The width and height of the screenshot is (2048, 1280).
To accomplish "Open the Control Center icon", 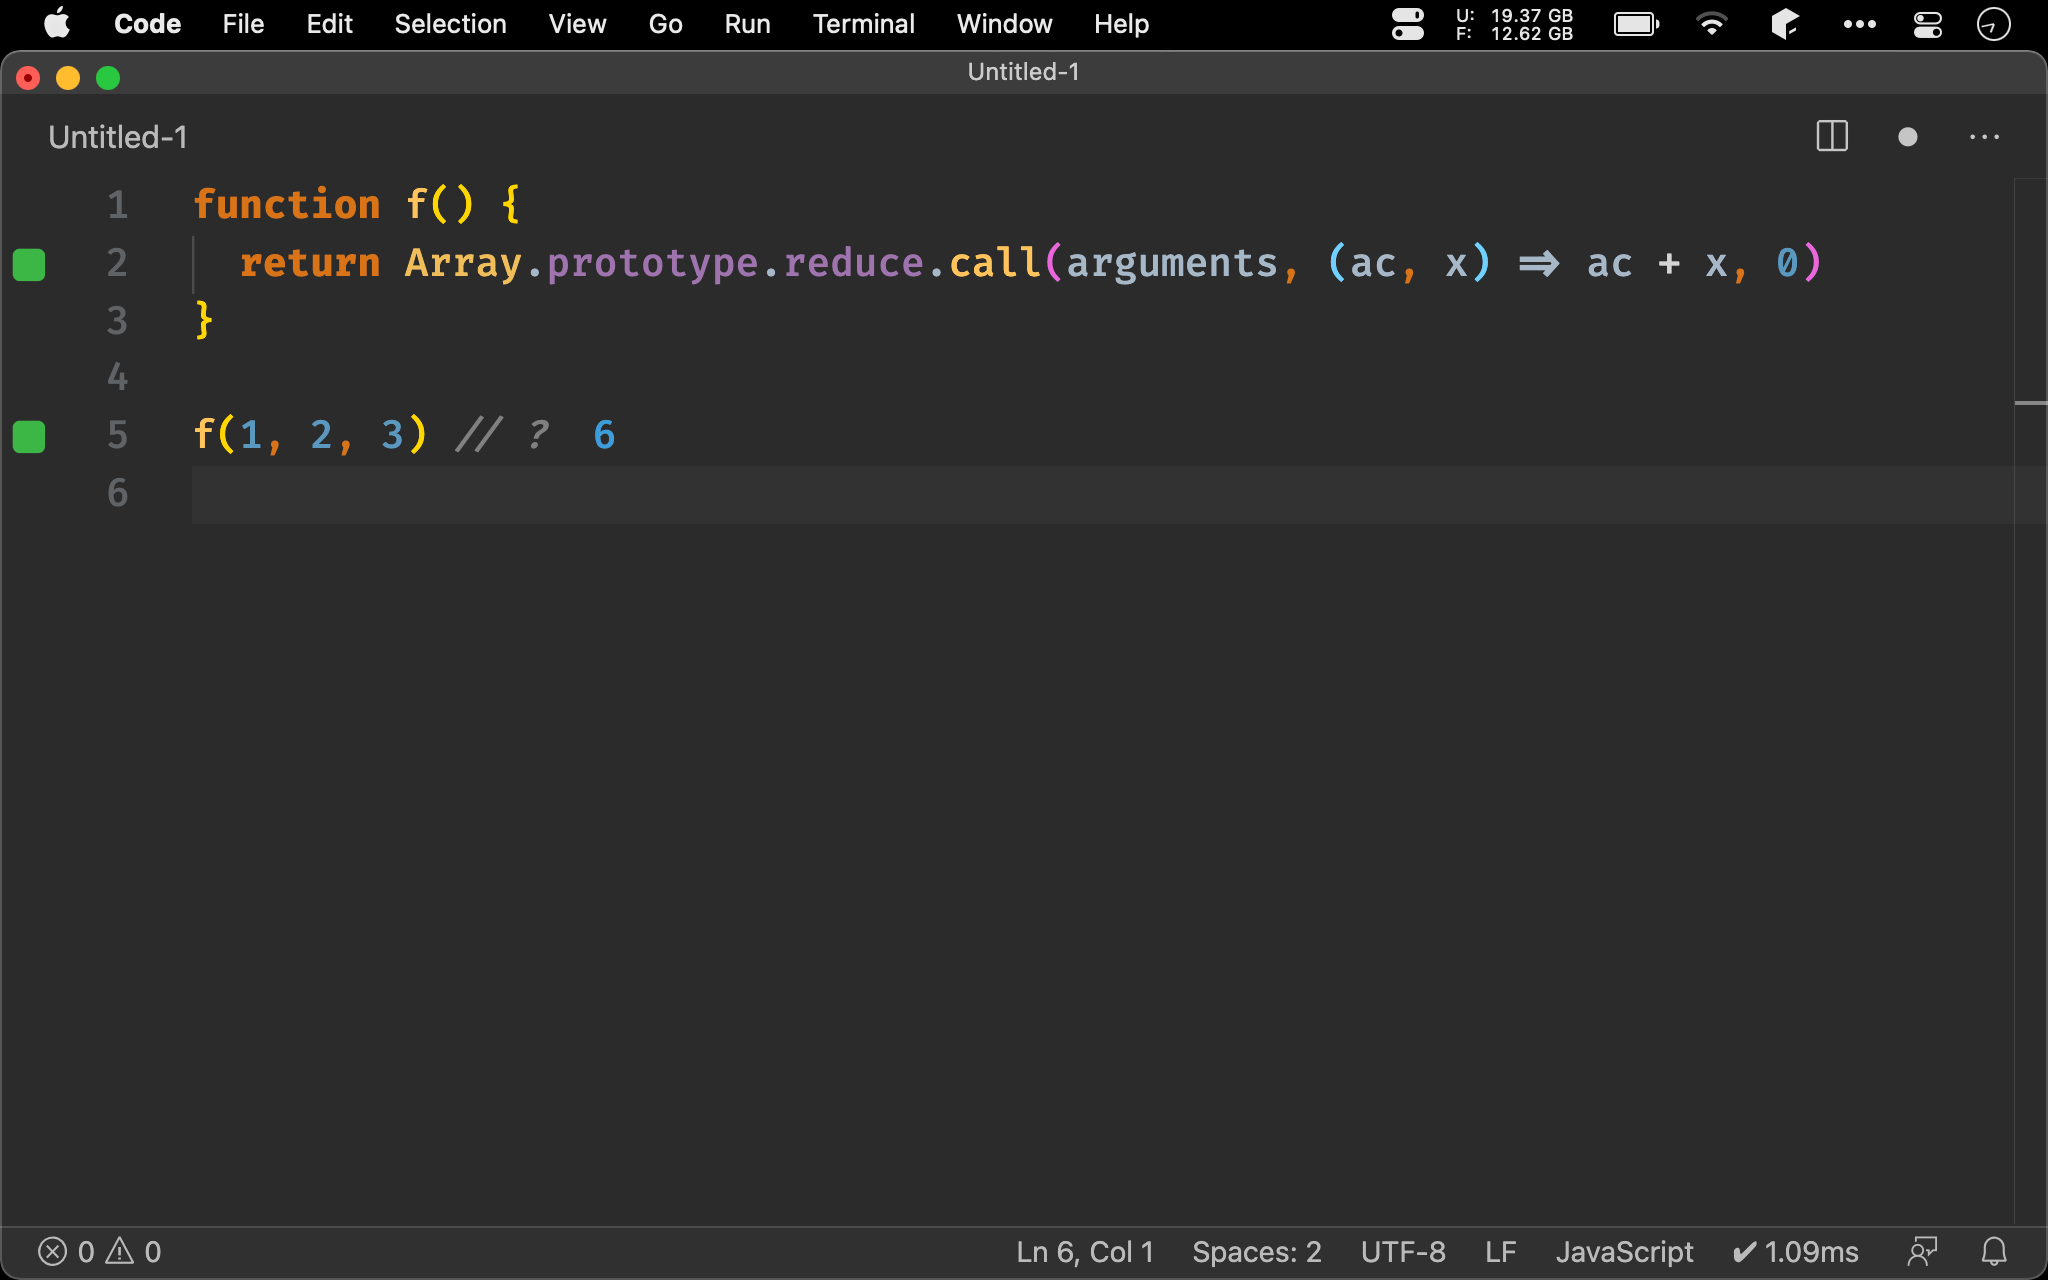I will point(1930,24).
